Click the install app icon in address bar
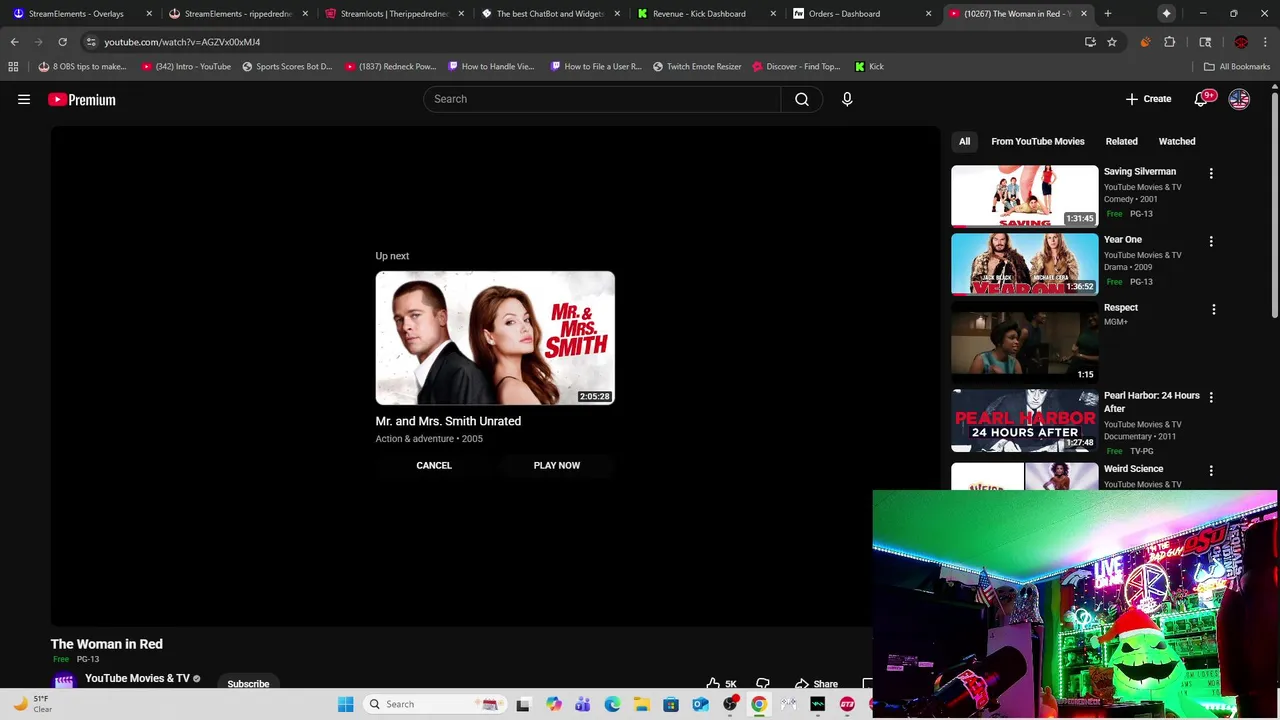Screen dimensions: 1280x720 pos(1090,42)
